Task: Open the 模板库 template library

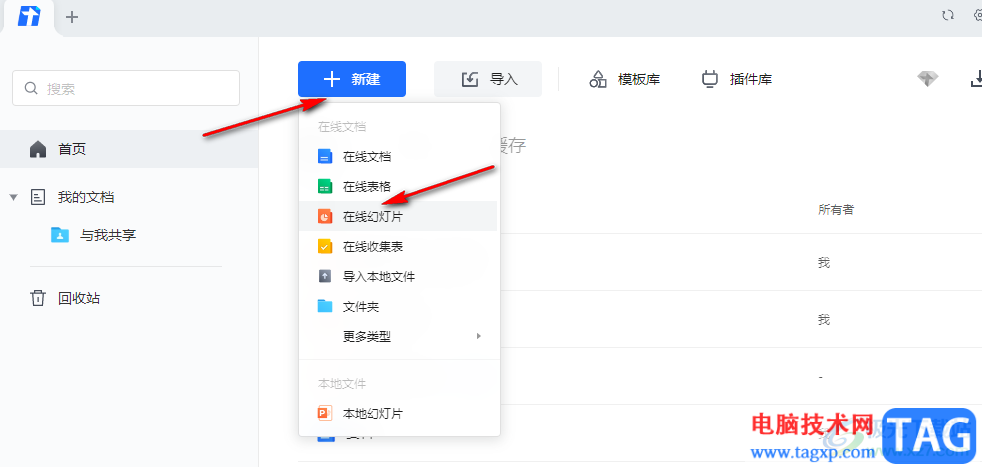Action: [624, 80]
